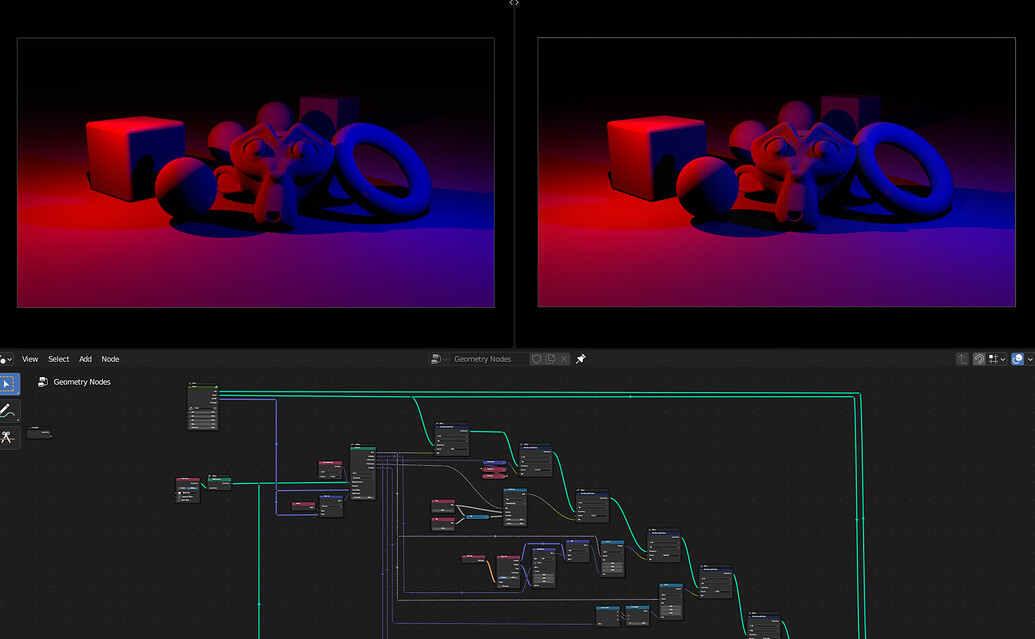The image size is (1035, 639).
Task: Select the group input node at top
Action: (x=203, y=406)
